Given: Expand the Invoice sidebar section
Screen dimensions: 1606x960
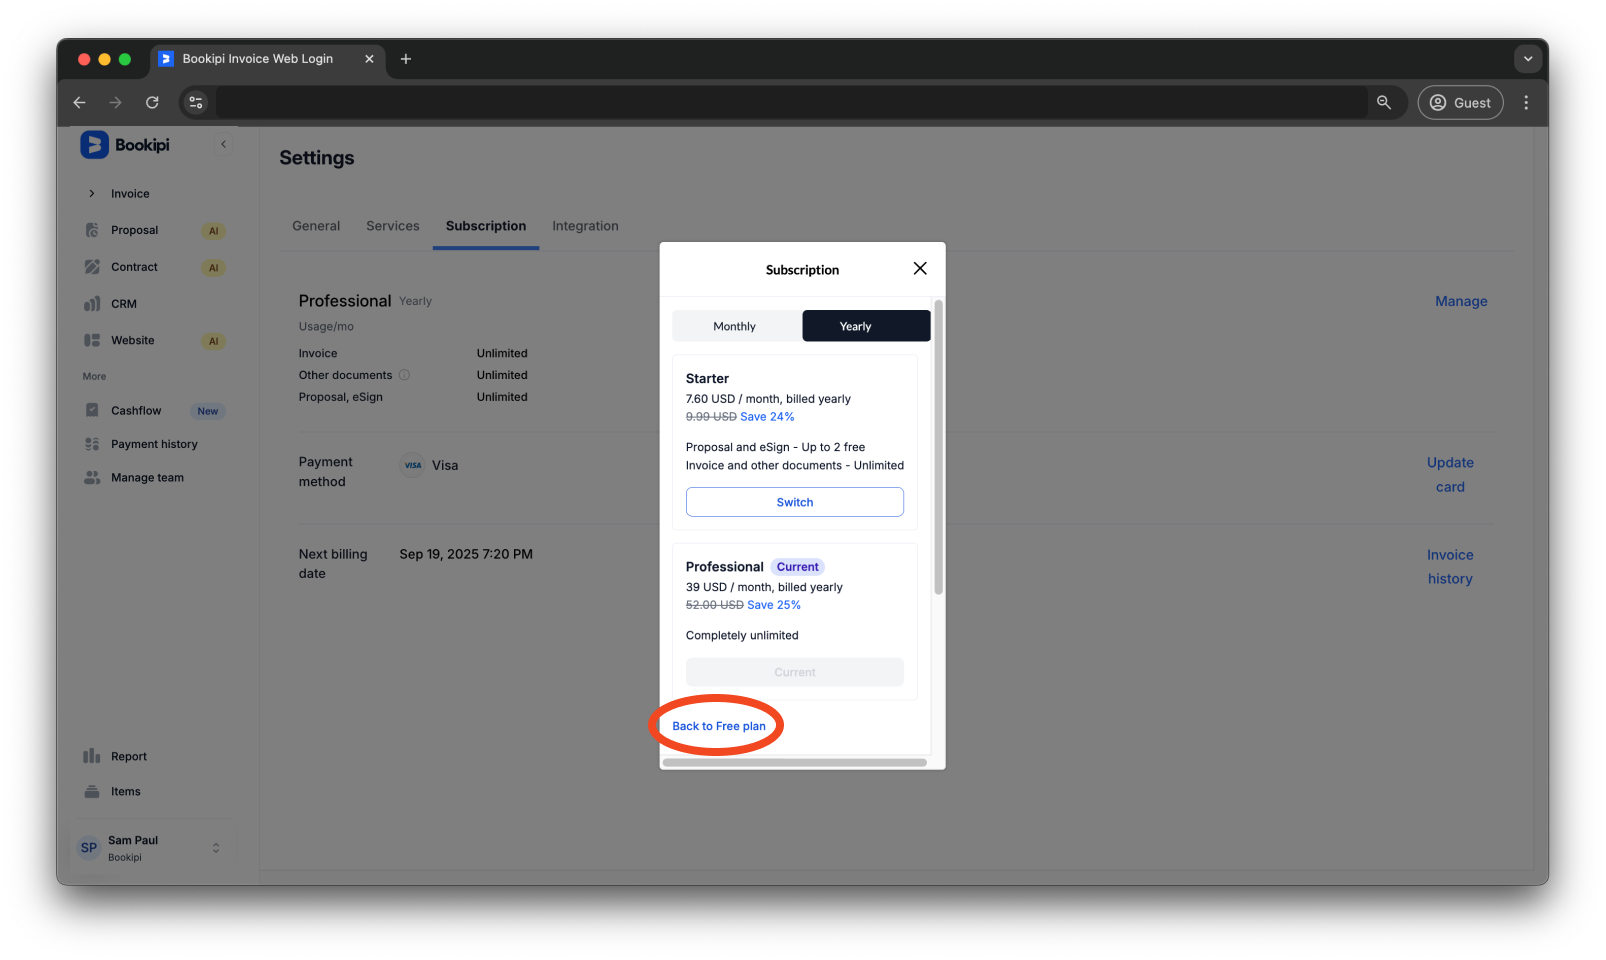Looking at the screenshot, I should pos(92,193).
